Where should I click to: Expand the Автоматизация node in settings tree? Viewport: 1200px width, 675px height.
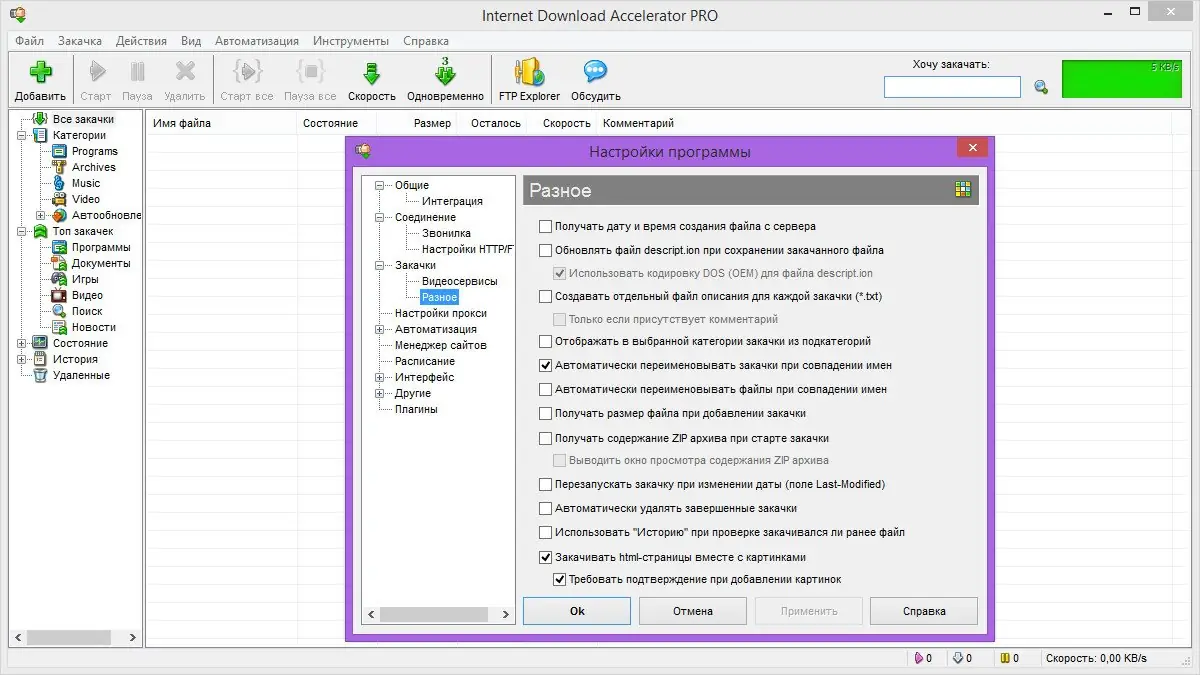click(x=379, y=329)
